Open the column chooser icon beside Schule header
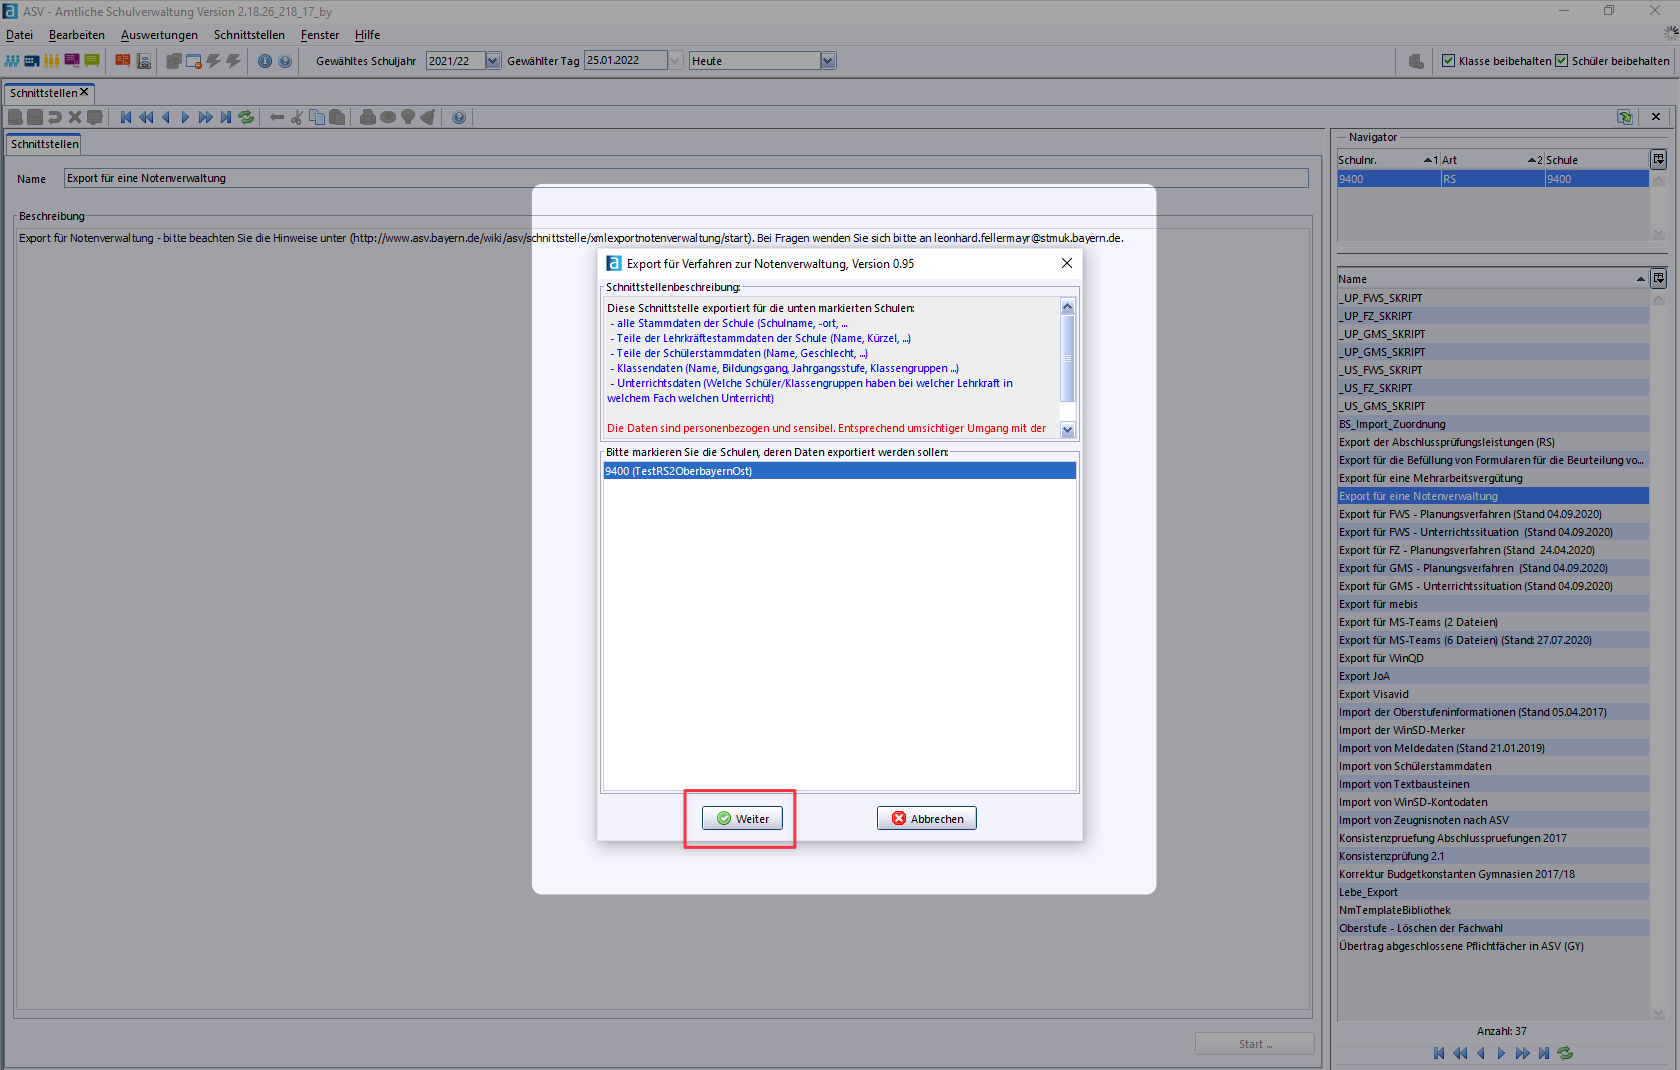The height and width of the screenshot is (1070, 1680). 1658,160
